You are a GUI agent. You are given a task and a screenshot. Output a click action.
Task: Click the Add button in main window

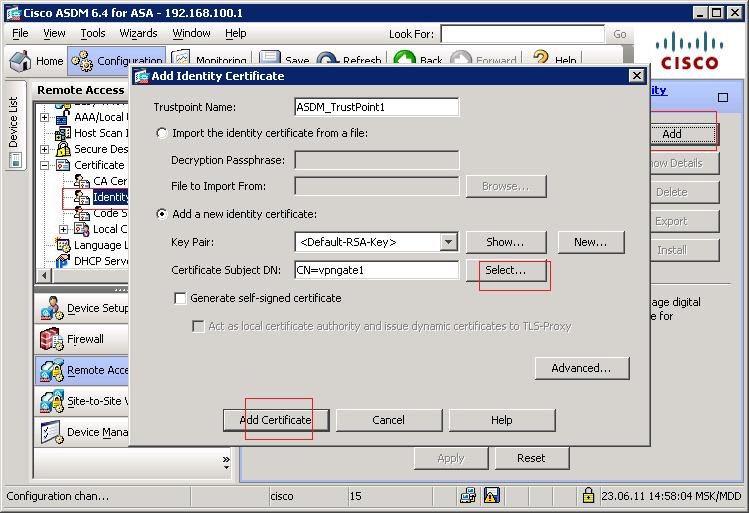(x=684, y=134)
